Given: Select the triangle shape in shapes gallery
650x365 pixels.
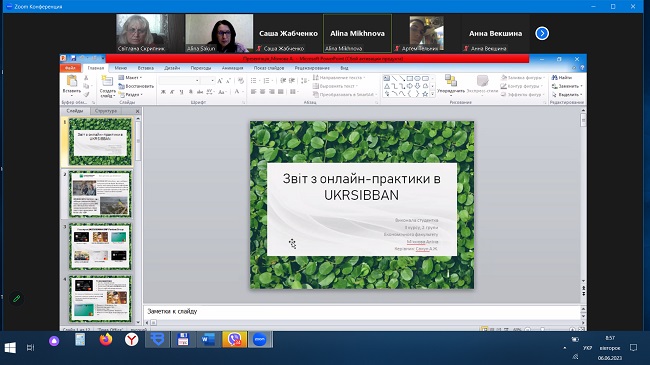Looking at the screenshot, I should 386,86.
